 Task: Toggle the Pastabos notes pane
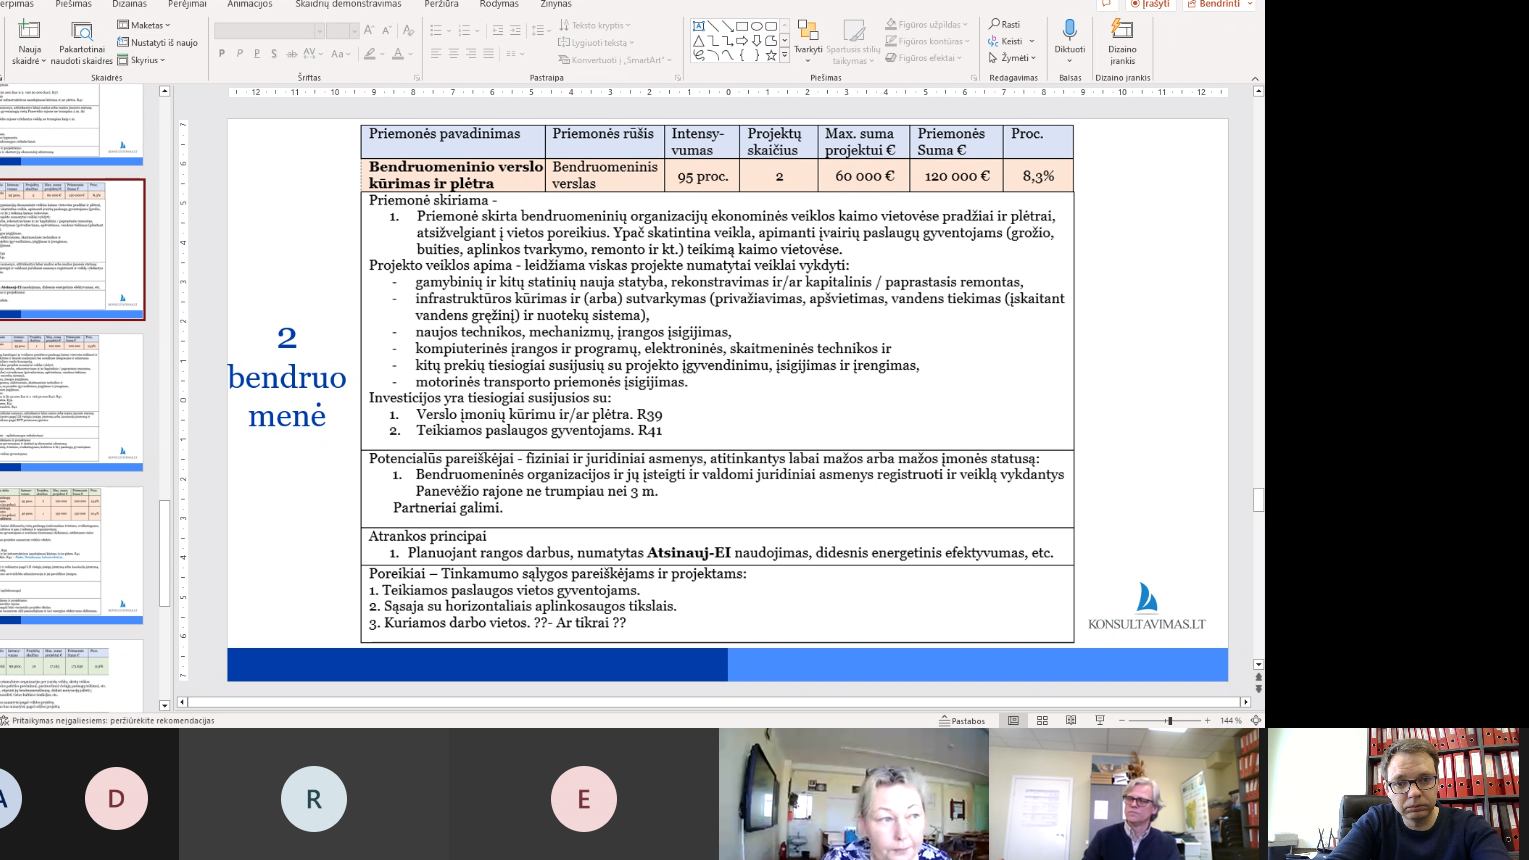click(962, 720)
